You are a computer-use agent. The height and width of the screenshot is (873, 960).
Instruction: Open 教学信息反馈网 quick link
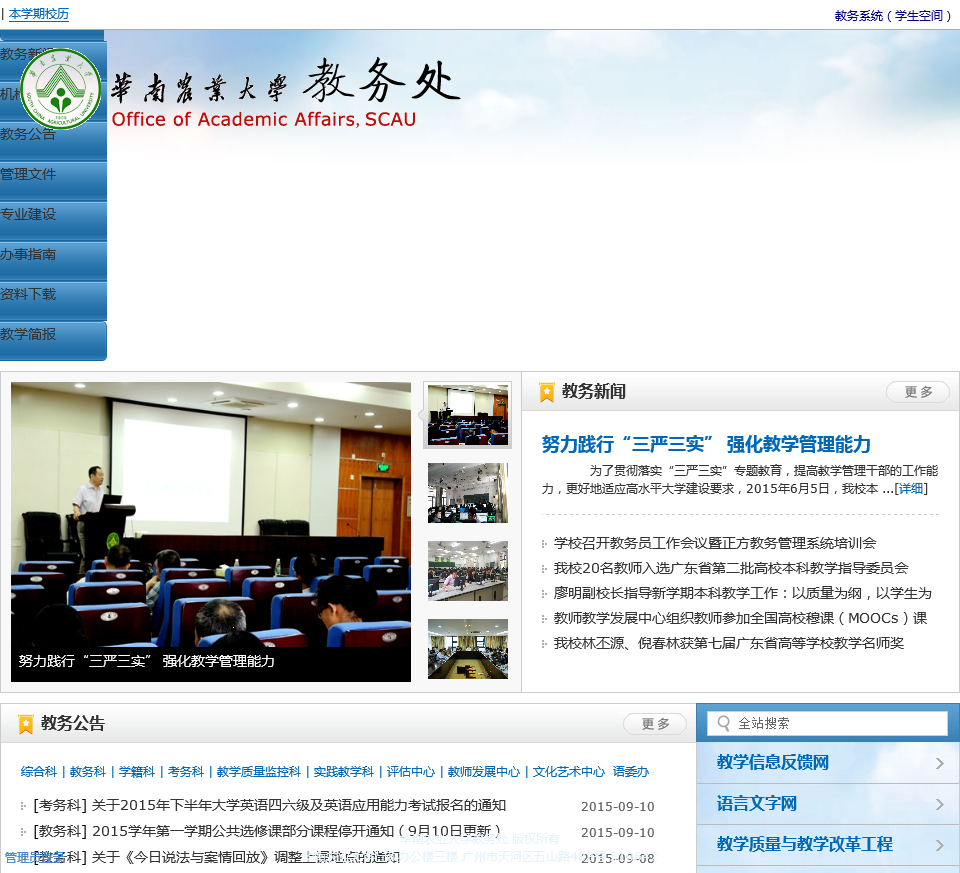pyautogui.click(x=773, y=763)
